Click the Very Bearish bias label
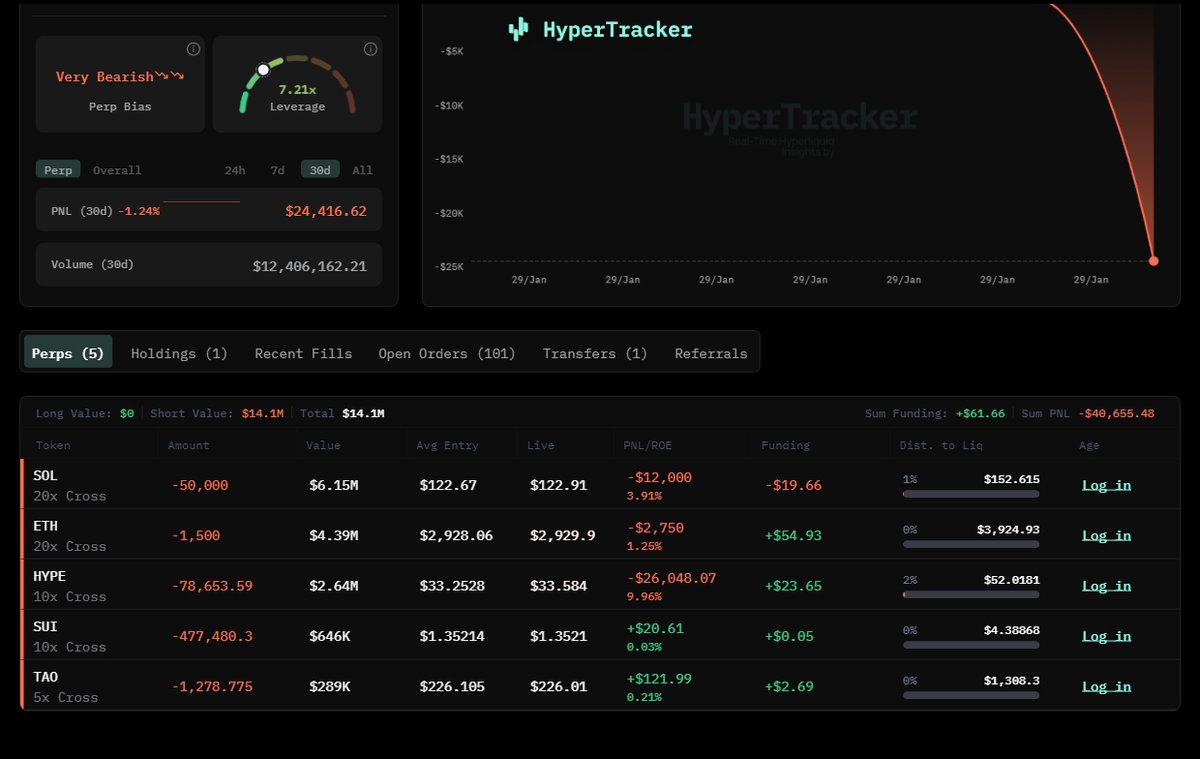 point(105,77)
